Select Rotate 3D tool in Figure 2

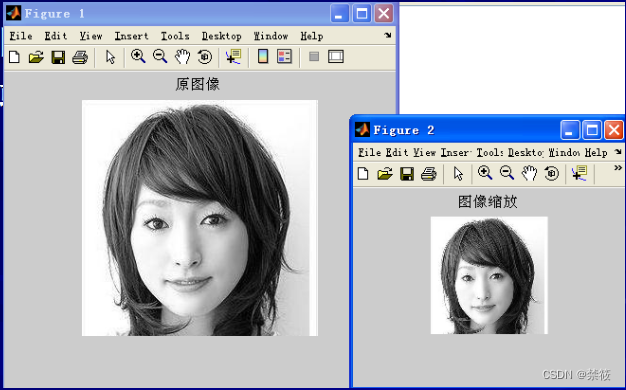pos(552,174)
